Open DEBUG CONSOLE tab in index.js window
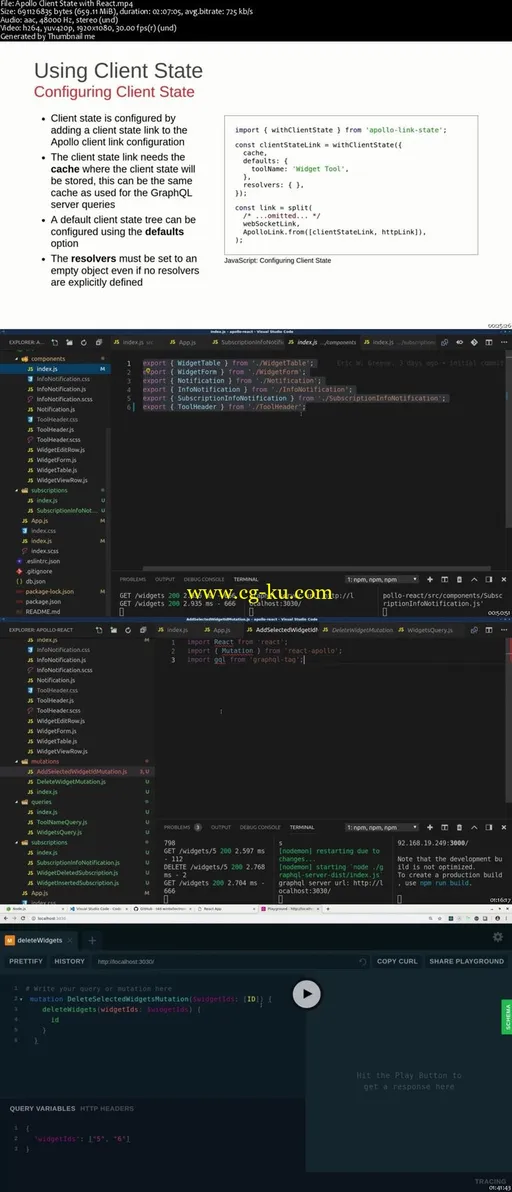The image size is (512, 1192). [x=204, y=579]
